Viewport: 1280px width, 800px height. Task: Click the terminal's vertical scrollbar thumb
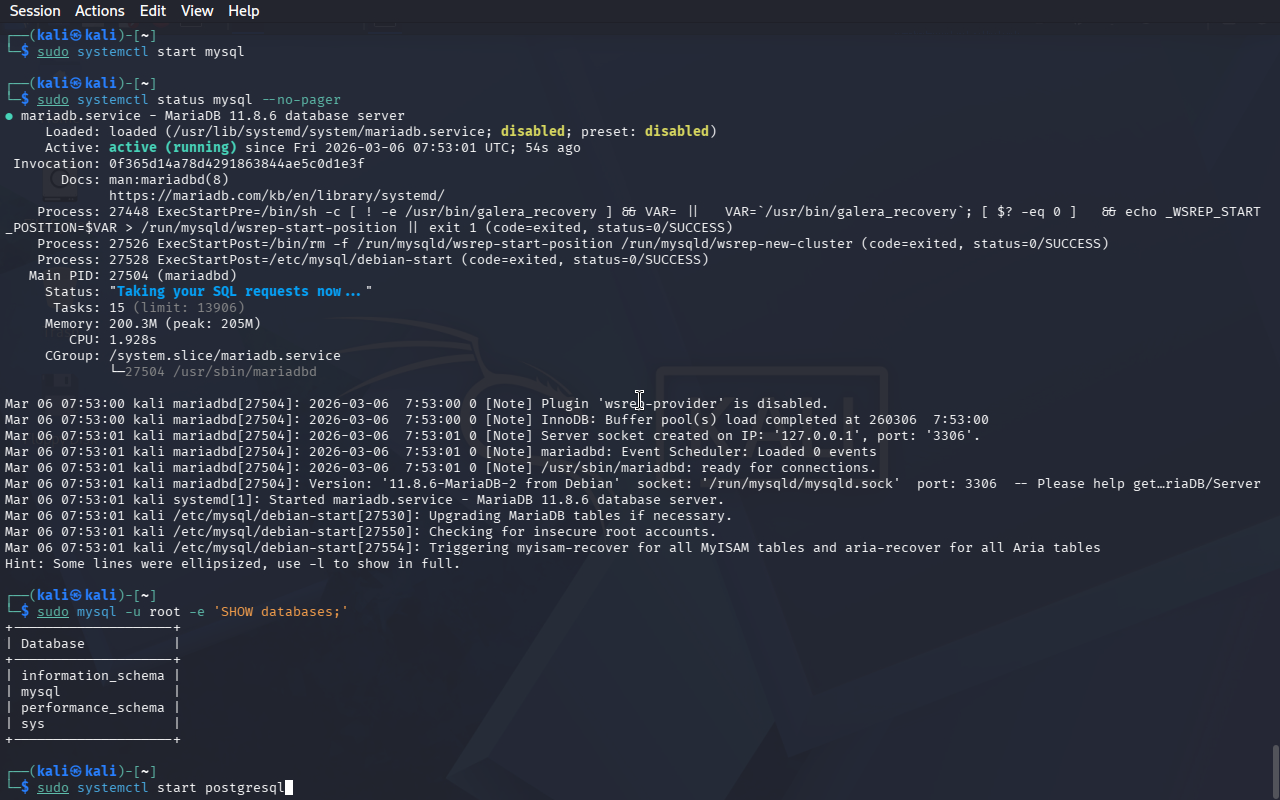click(x=1274, y=770)
